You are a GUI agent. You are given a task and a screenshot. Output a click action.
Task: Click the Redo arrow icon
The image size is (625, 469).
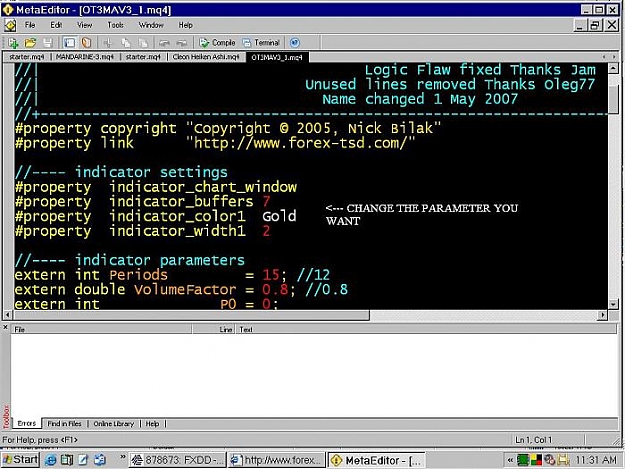pyautogui.click(x=181, y=43)
